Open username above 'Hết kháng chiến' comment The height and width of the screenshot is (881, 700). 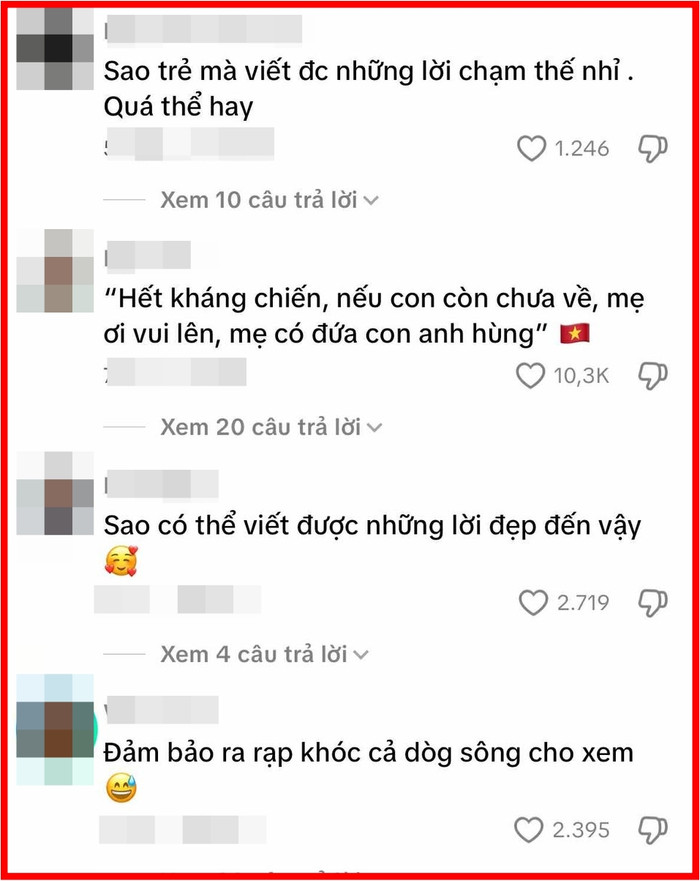point(148,255)
